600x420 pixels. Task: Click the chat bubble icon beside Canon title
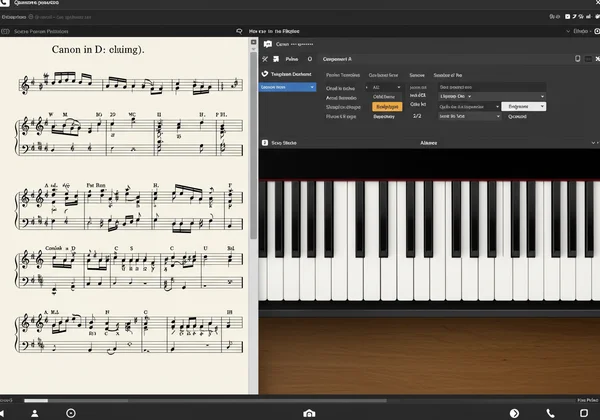(267, 45)
